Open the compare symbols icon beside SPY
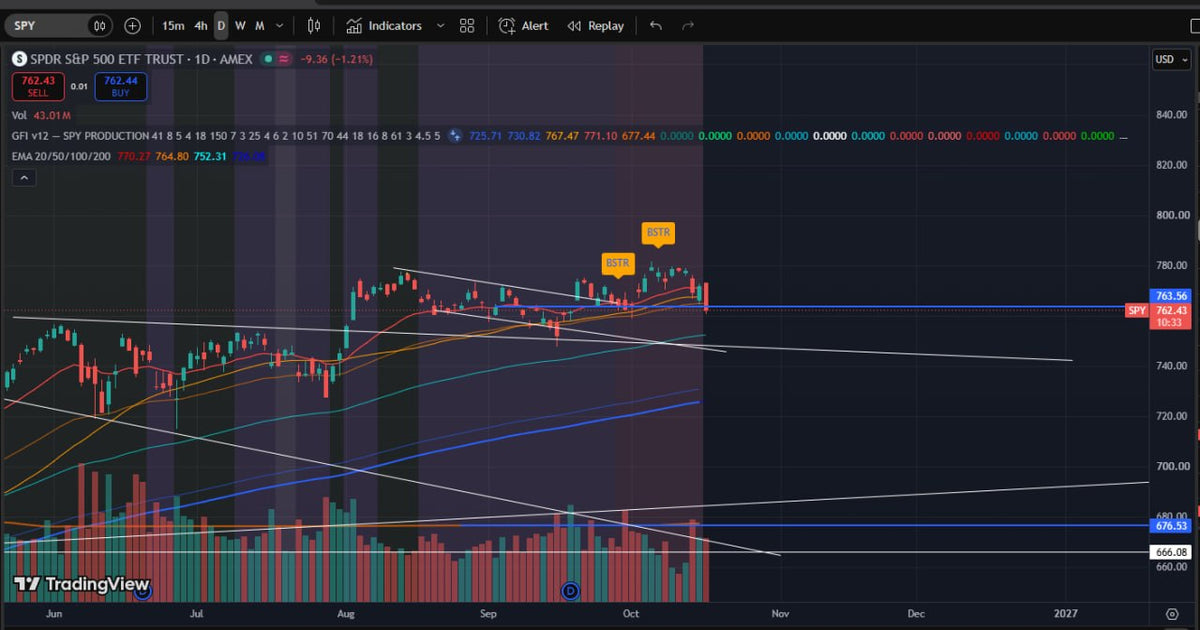Image resolution: width=1200 pixels, height=630 pixels. (100, 26)
